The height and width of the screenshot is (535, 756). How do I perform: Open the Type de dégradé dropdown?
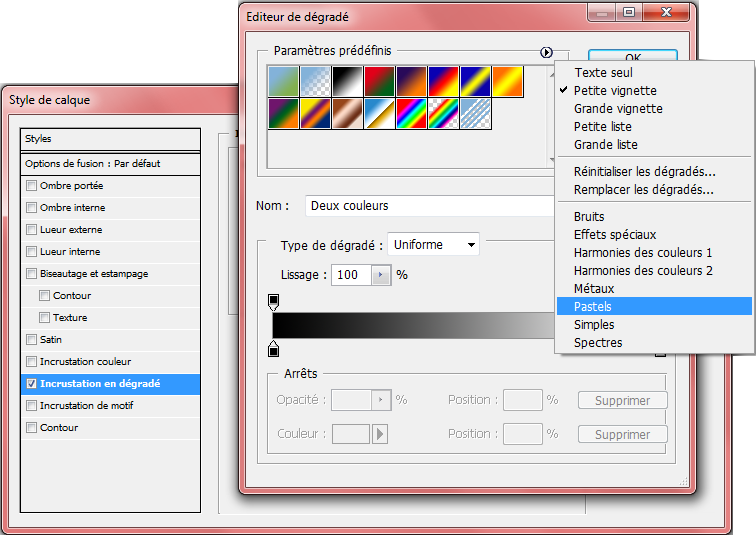433,244
